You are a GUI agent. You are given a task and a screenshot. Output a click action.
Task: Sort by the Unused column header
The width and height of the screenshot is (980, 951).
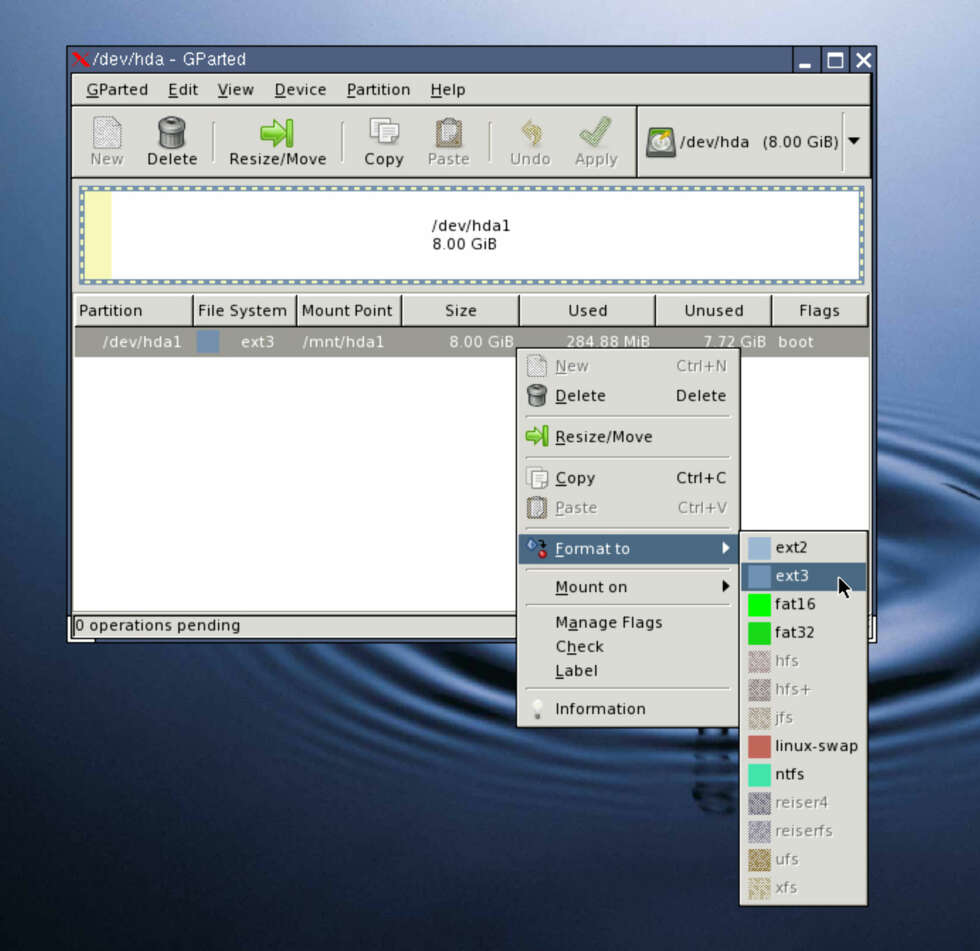[x=713, y=311]
